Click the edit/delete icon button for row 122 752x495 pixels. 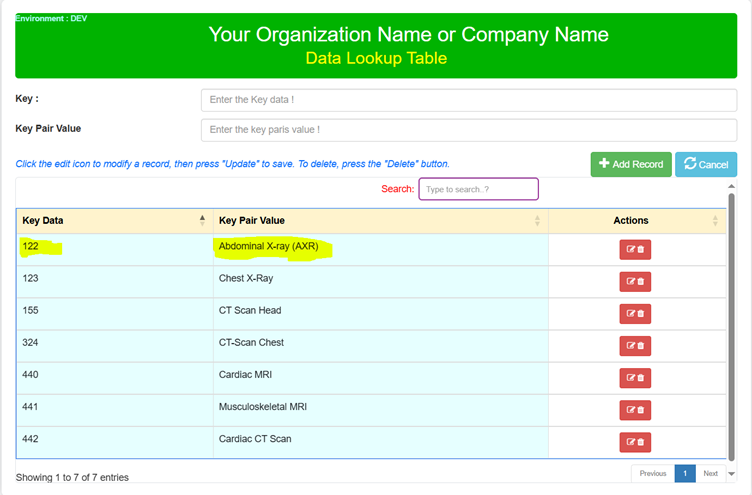635,249
